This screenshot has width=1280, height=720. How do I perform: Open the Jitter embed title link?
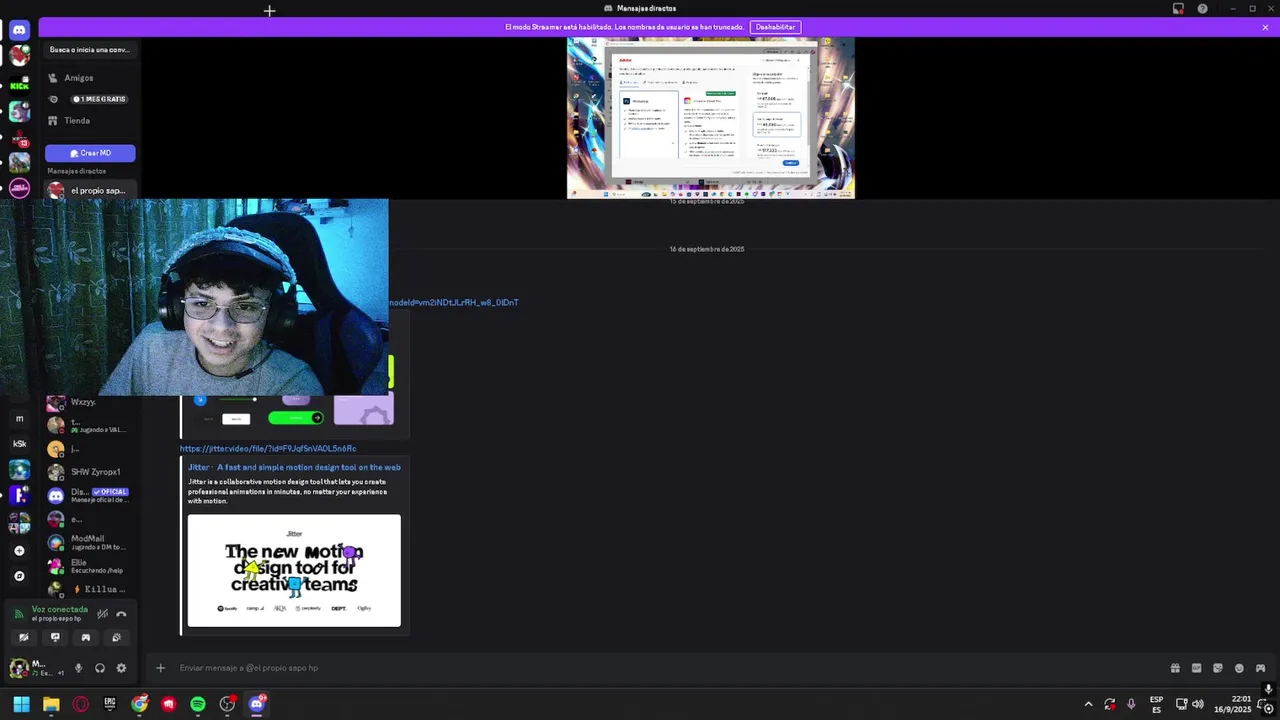tap(294, 467)
